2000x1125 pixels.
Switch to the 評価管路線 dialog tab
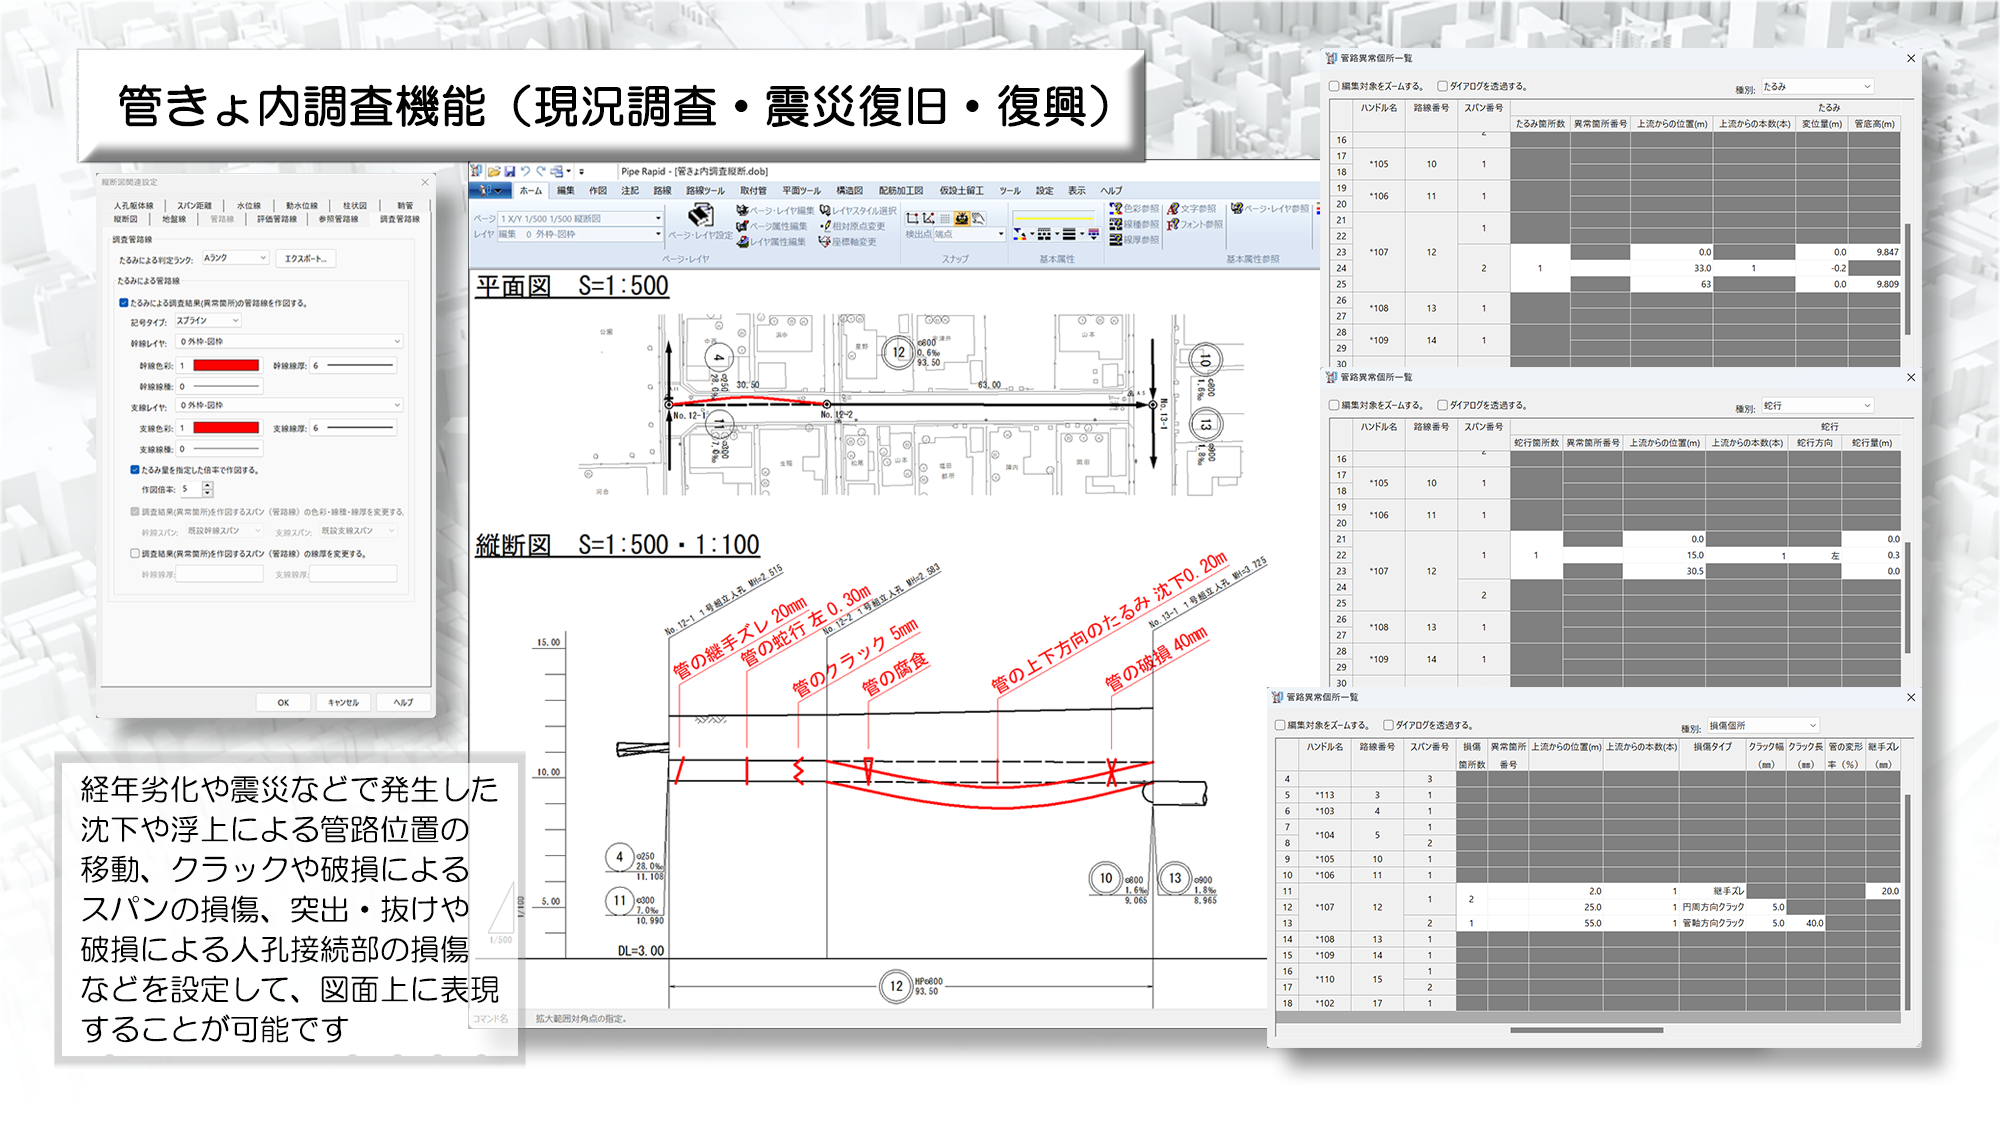coord(276,219)
